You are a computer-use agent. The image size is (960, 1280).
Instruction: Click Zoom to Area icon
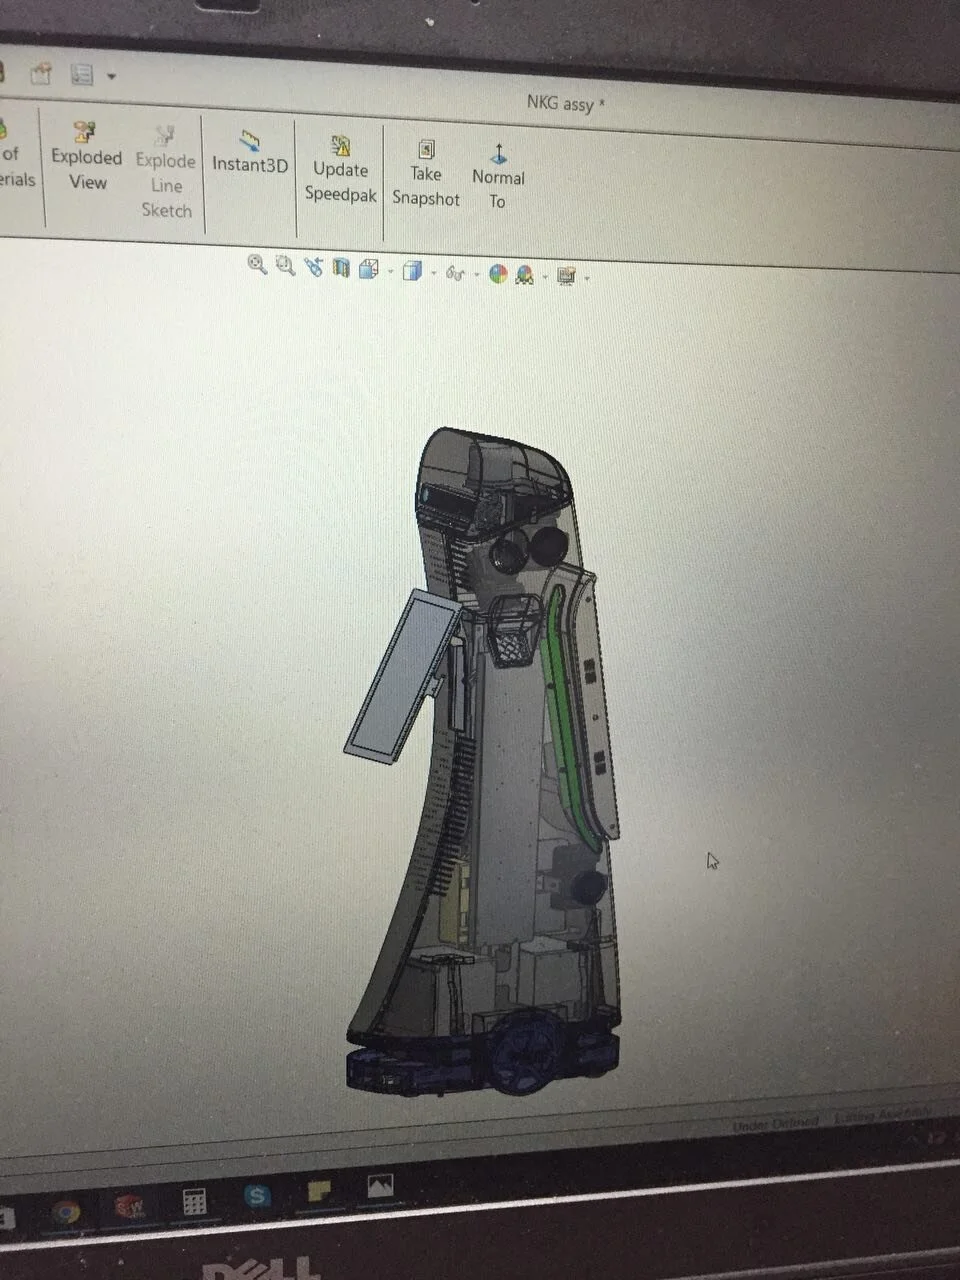pos(285,265)
